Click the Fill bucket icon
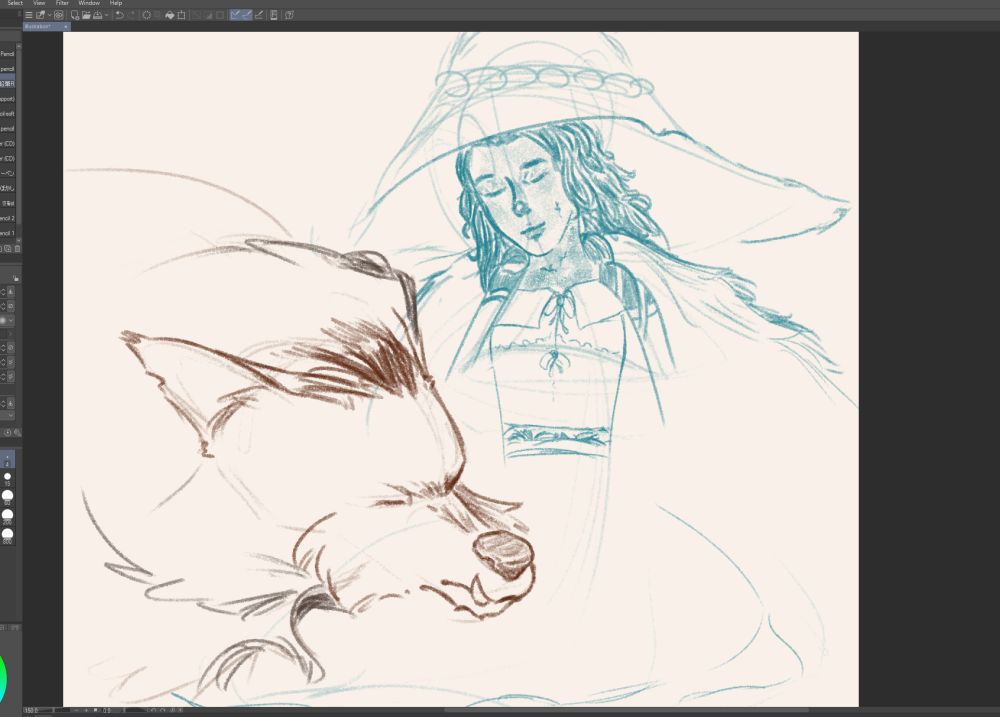The image size is (1000, 717). tap(170, 15)
